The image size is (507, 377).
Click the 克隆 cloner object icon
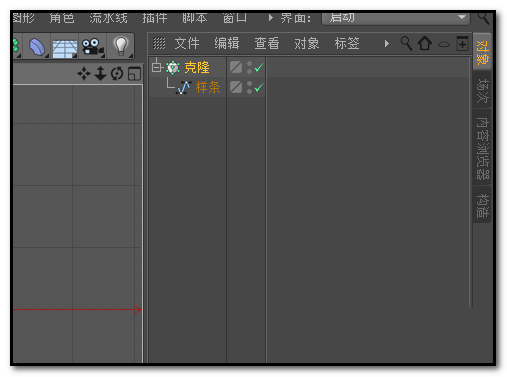click(x=173, y=68)
